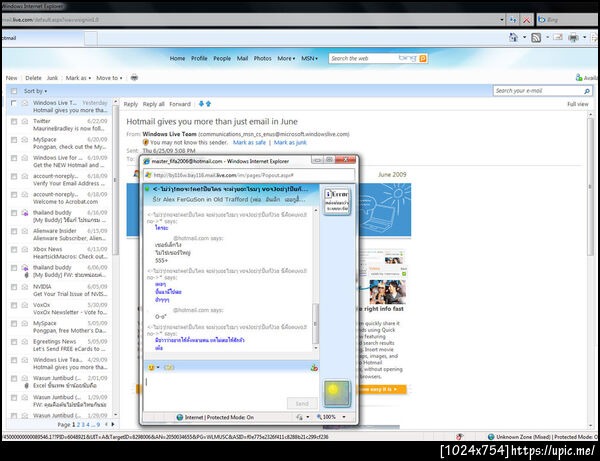This screenshot has height=461, width=600.
Task: Click the Mark as junk link
Action: 290,142
